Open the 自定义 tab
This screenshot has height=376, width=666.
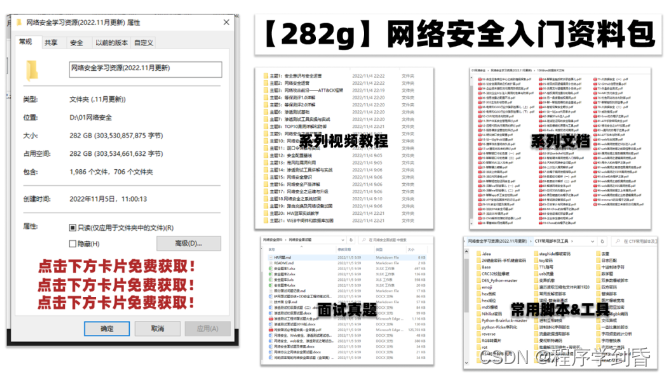click(x=144, y=42)
